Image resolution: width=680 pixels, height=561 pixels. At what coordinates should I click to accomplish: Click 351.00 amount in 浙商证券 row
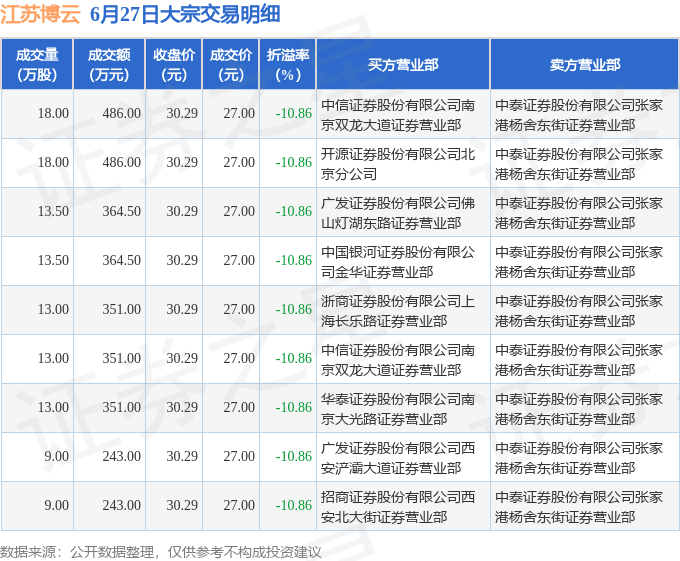(x=121, y=310)
